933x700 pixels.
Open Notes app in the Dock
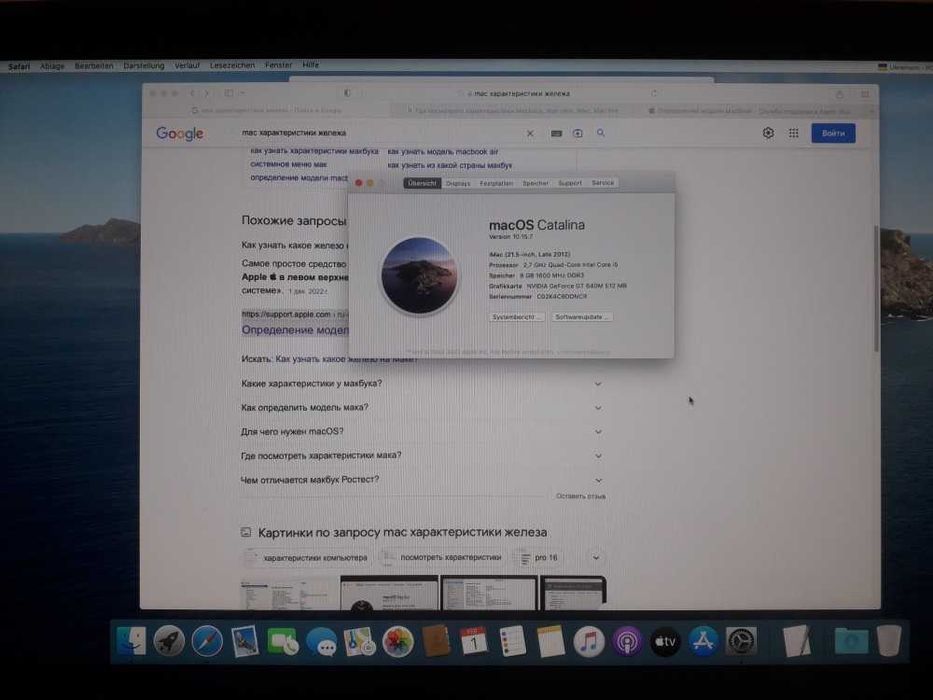click(x=550, y=641)
